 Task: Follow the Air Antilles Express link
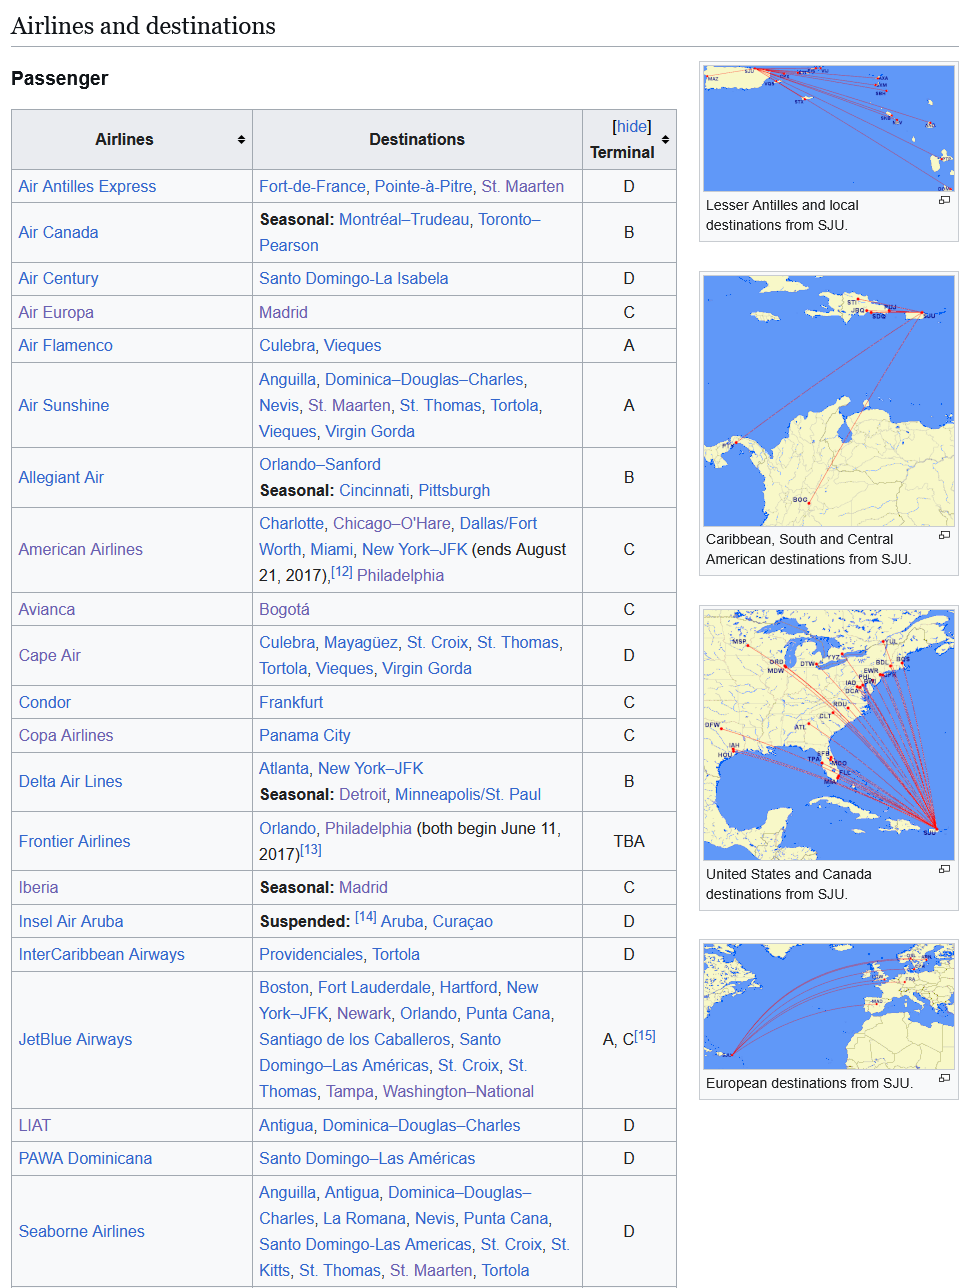[88, 187]
